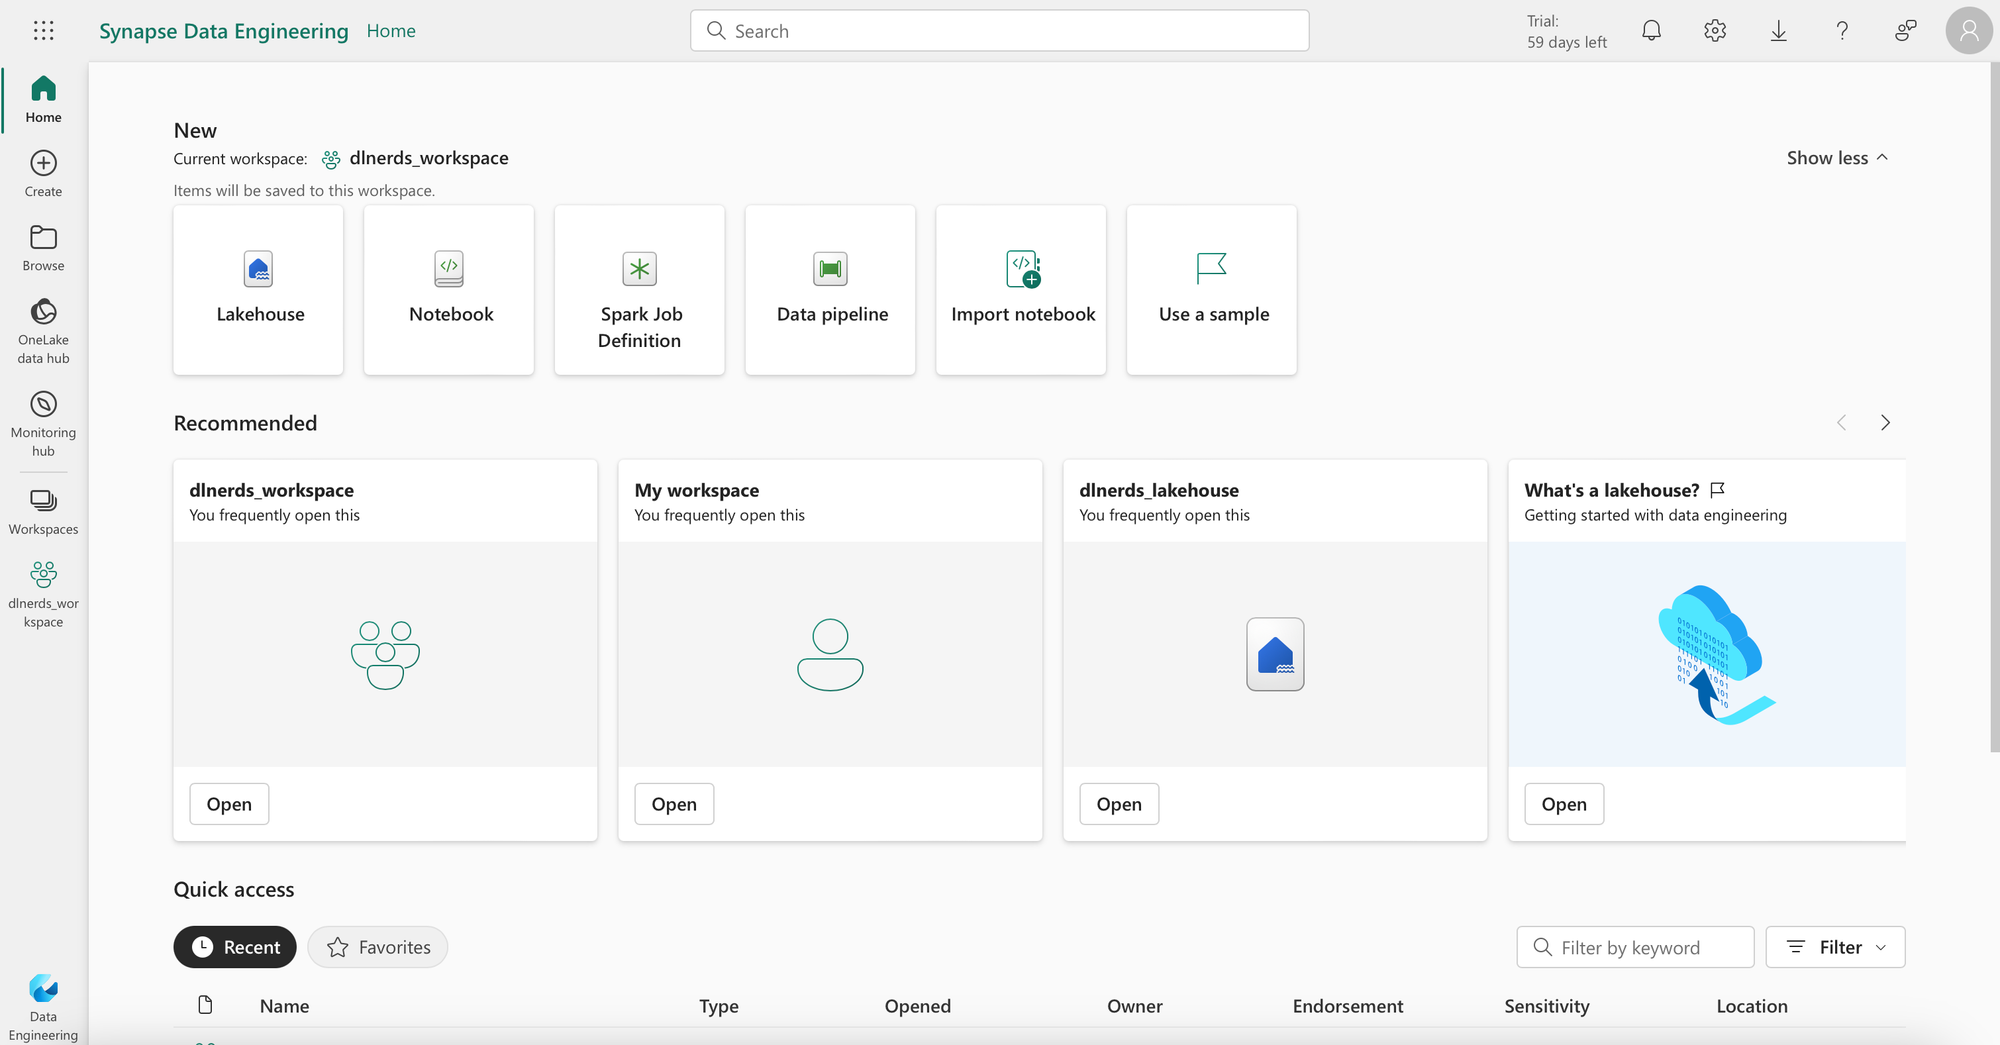Create a new Spark Job Definition
The width and height of the screenshot is (2000, 1045).
click(x=640, y=290)
